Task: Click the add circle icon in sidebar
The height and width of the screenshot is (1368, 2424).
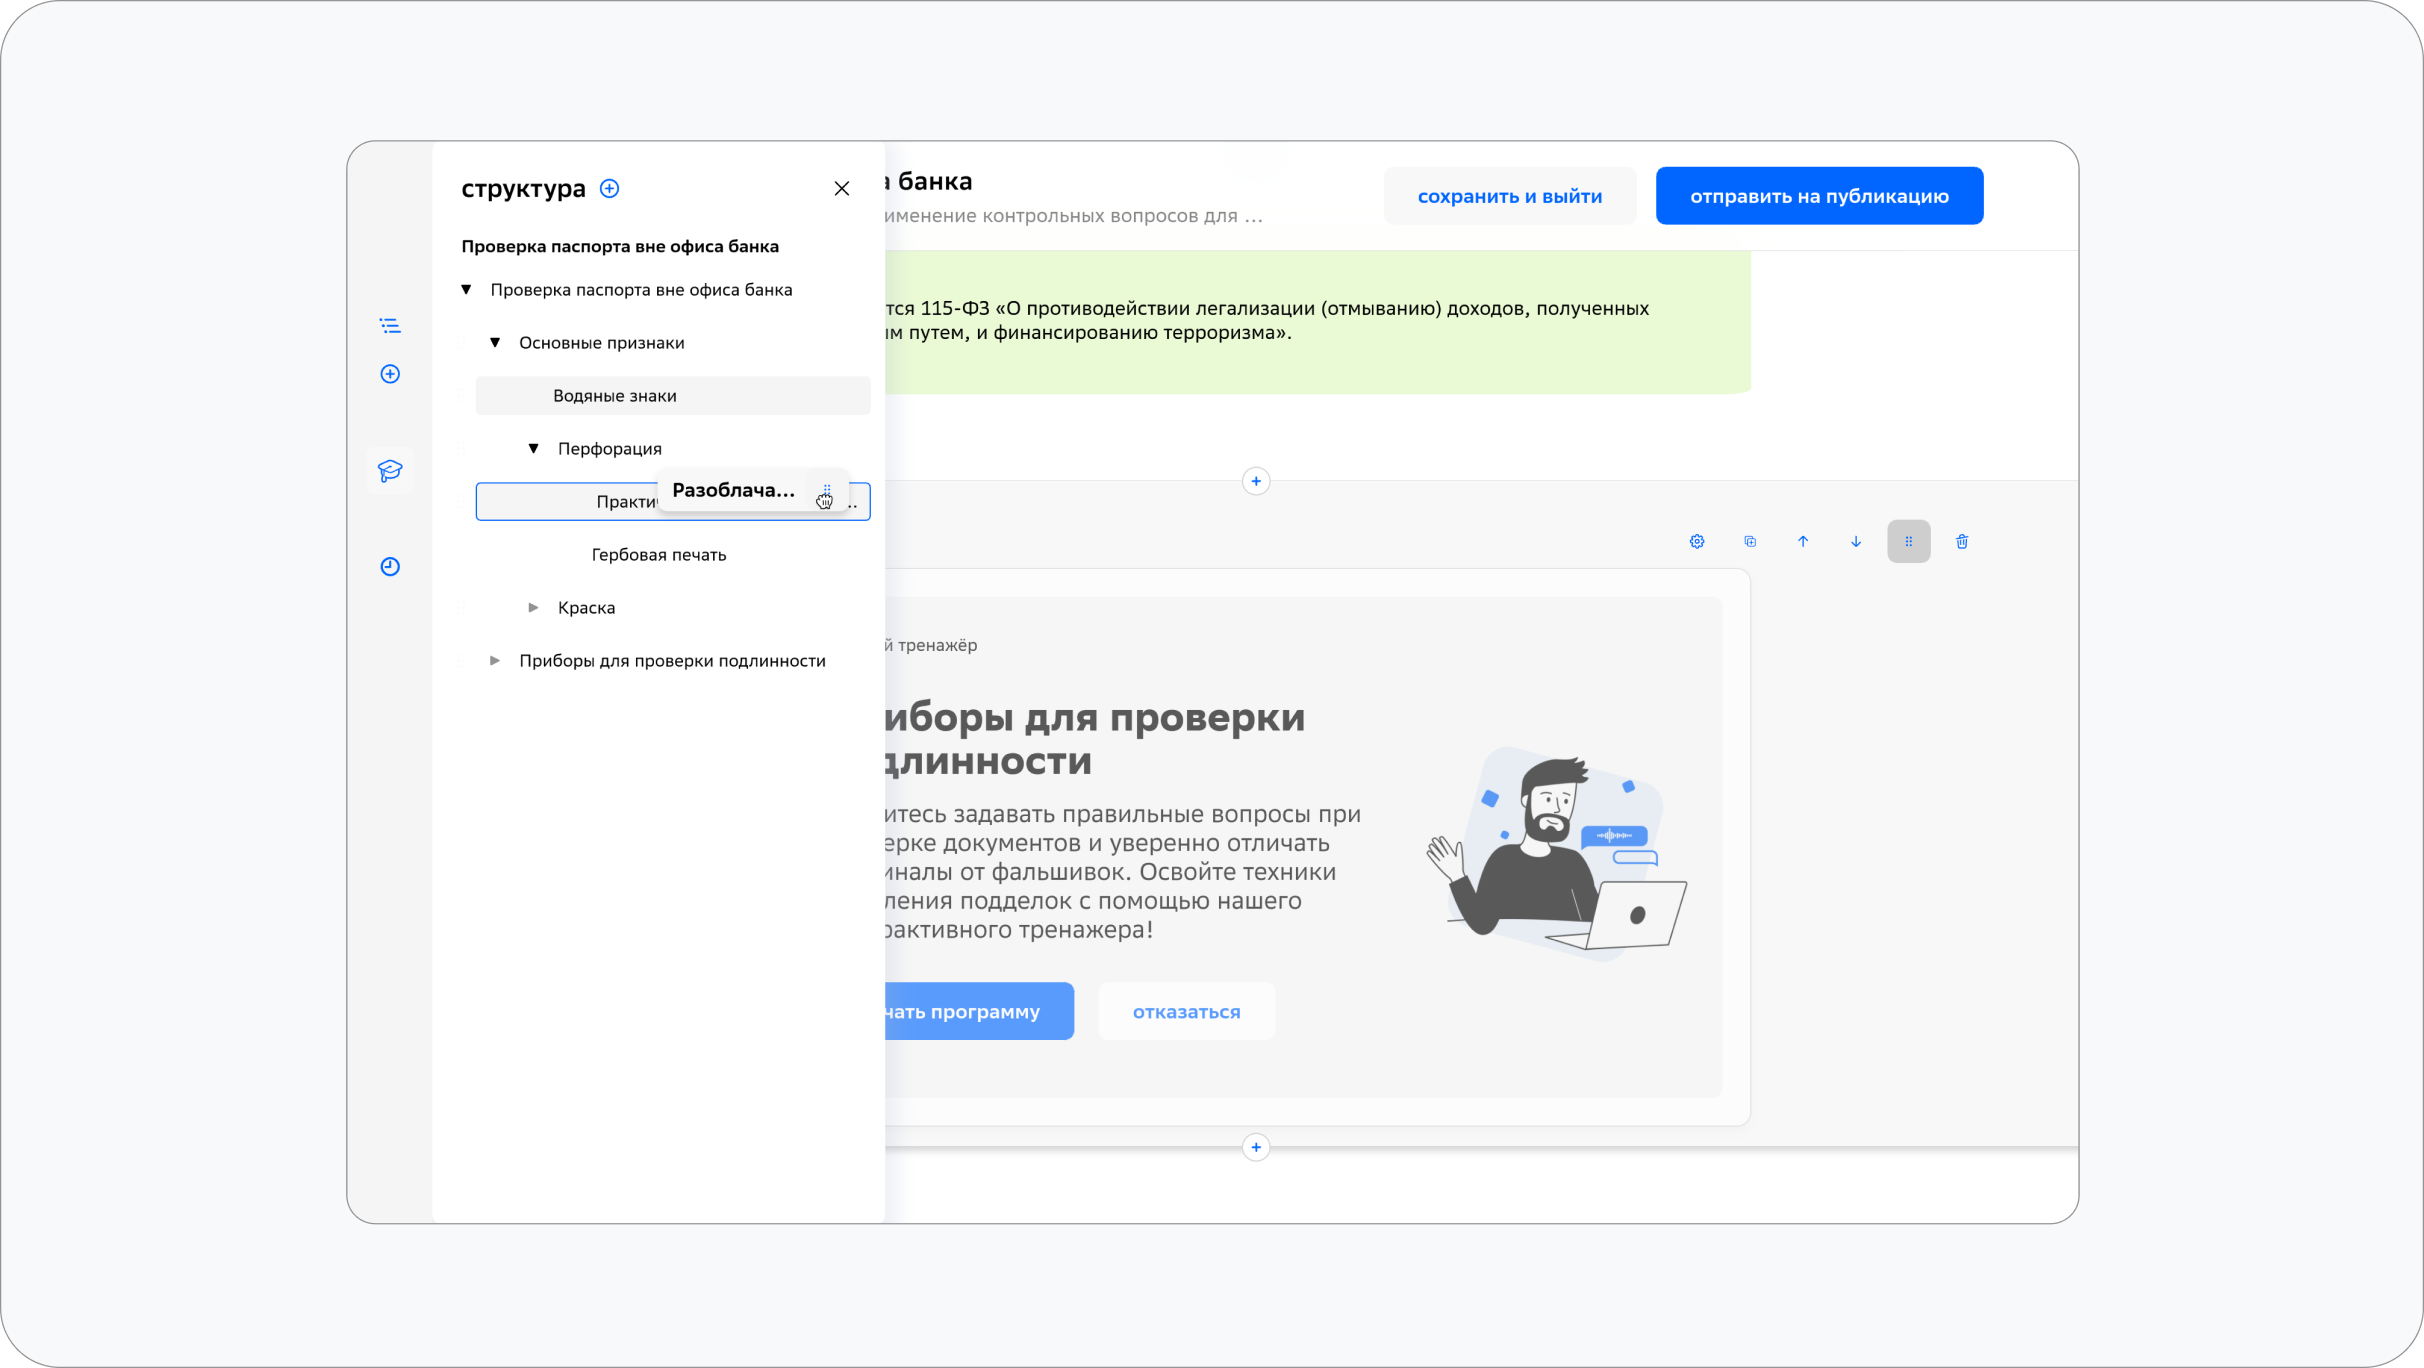Action: (390, 374)
